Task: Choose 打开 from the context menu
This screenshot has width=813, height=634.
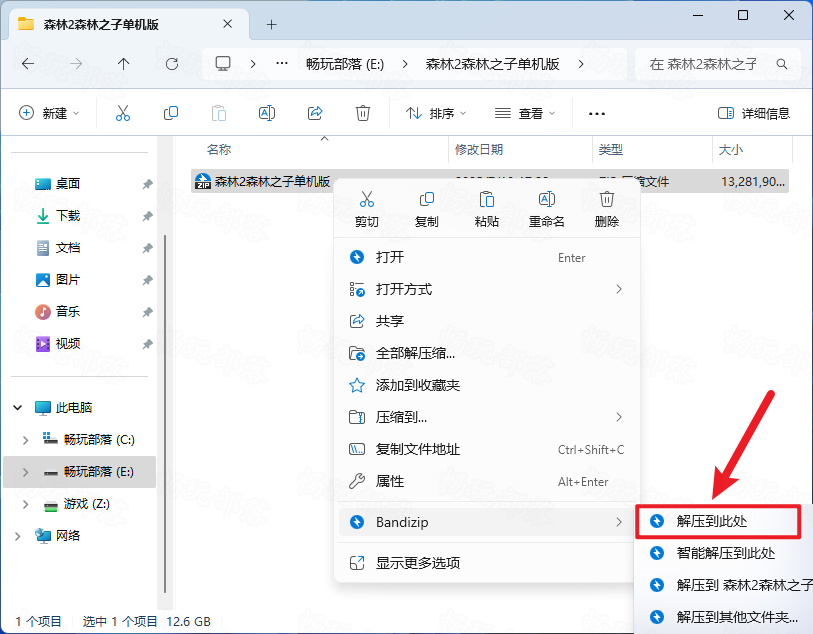Action: pos(487,257)
